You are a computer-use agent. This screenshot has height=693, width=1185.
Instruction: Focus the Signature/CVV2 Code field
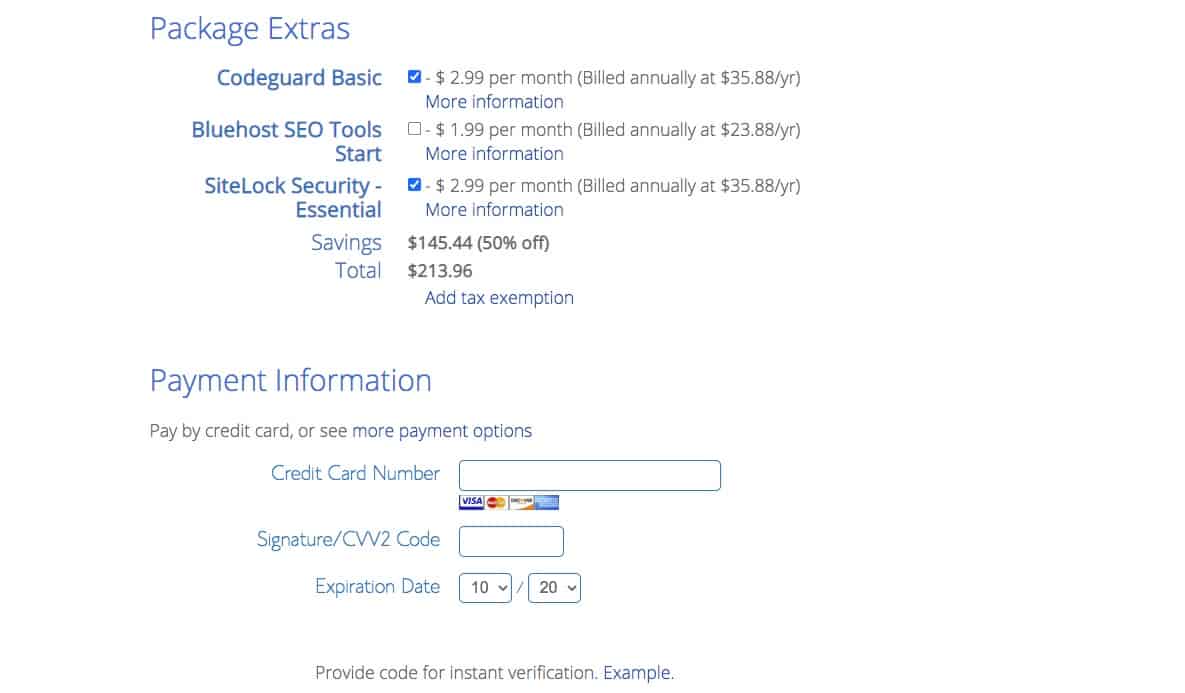511,541
